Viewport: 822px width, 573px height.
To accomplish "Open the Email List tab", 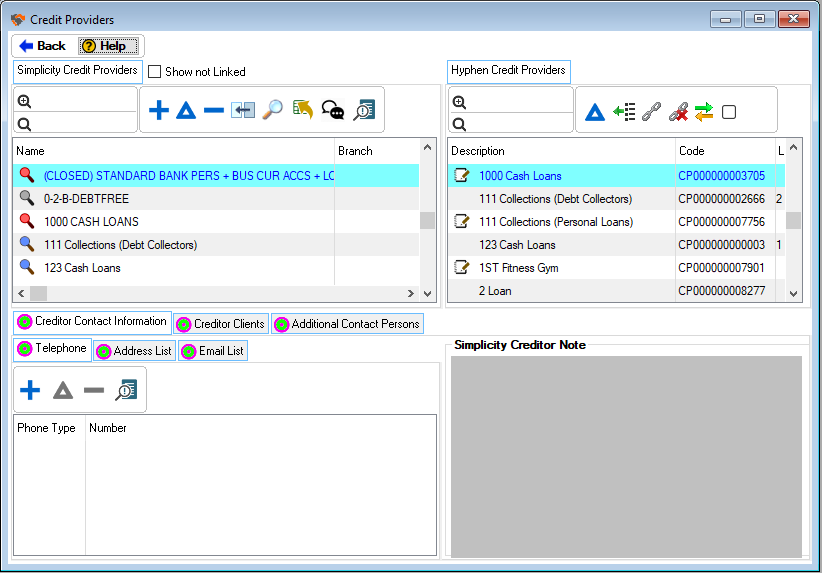I will click(212, 351).
